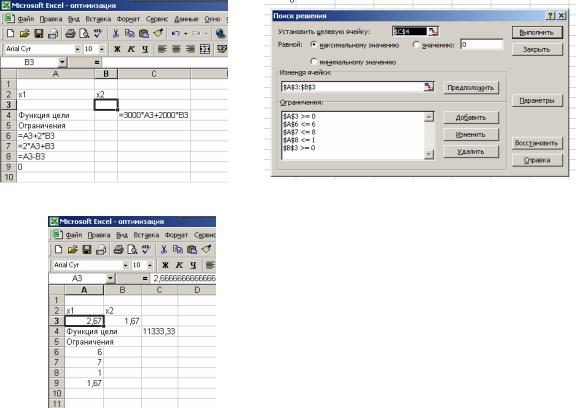
Task: Click Предположить button
Action: 471,88
